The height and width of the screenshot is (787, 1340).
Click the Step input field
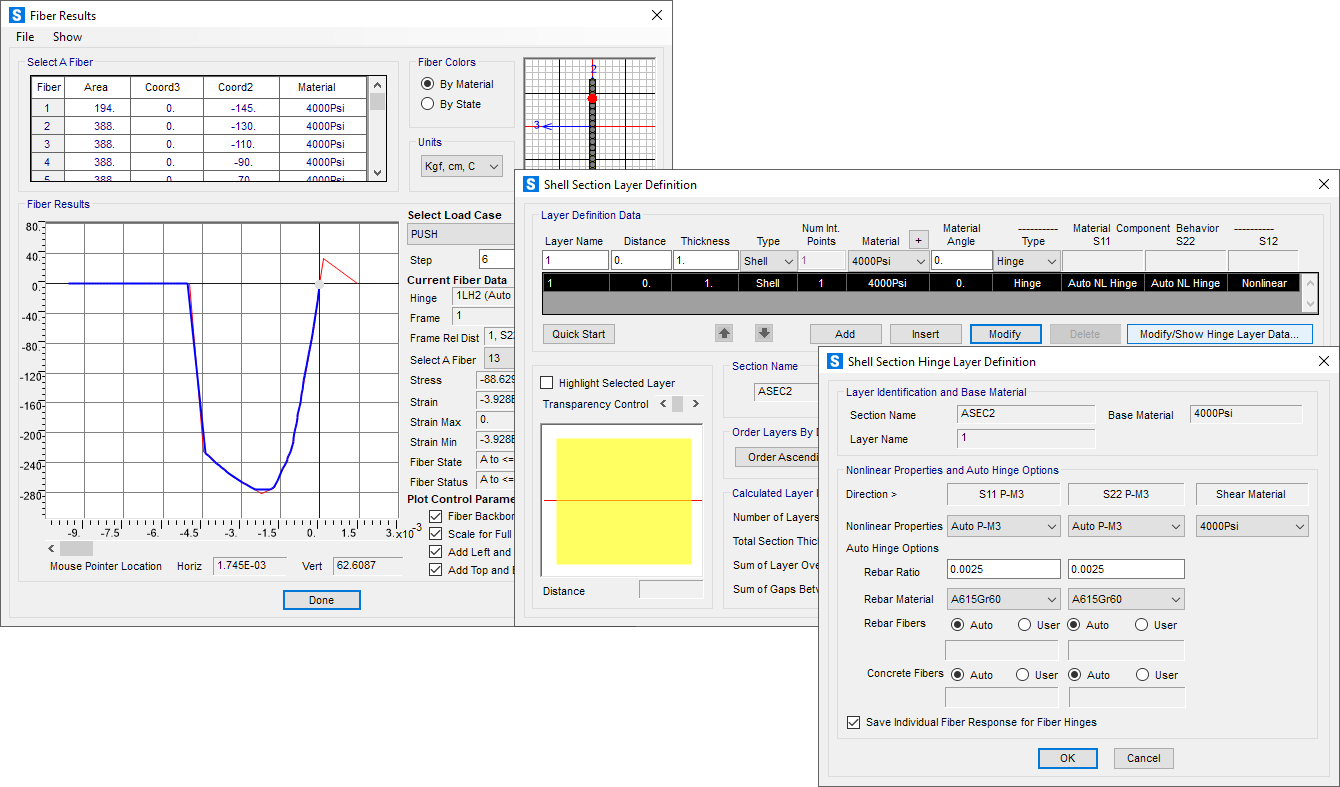[x=497, y=259]
